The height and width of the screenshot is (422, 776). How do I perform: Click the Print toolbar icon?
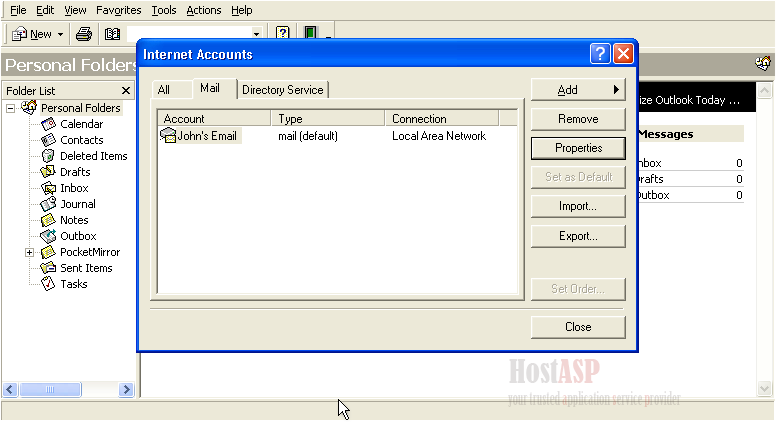(x=84, y=34)
